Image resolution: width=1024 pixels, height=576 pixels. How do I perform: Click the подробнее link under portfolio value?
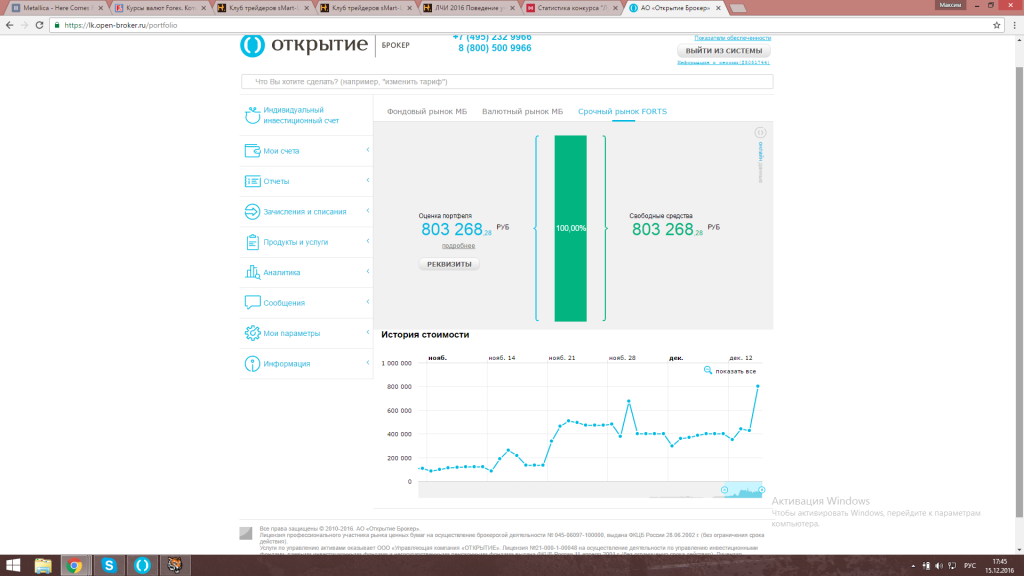458,245
